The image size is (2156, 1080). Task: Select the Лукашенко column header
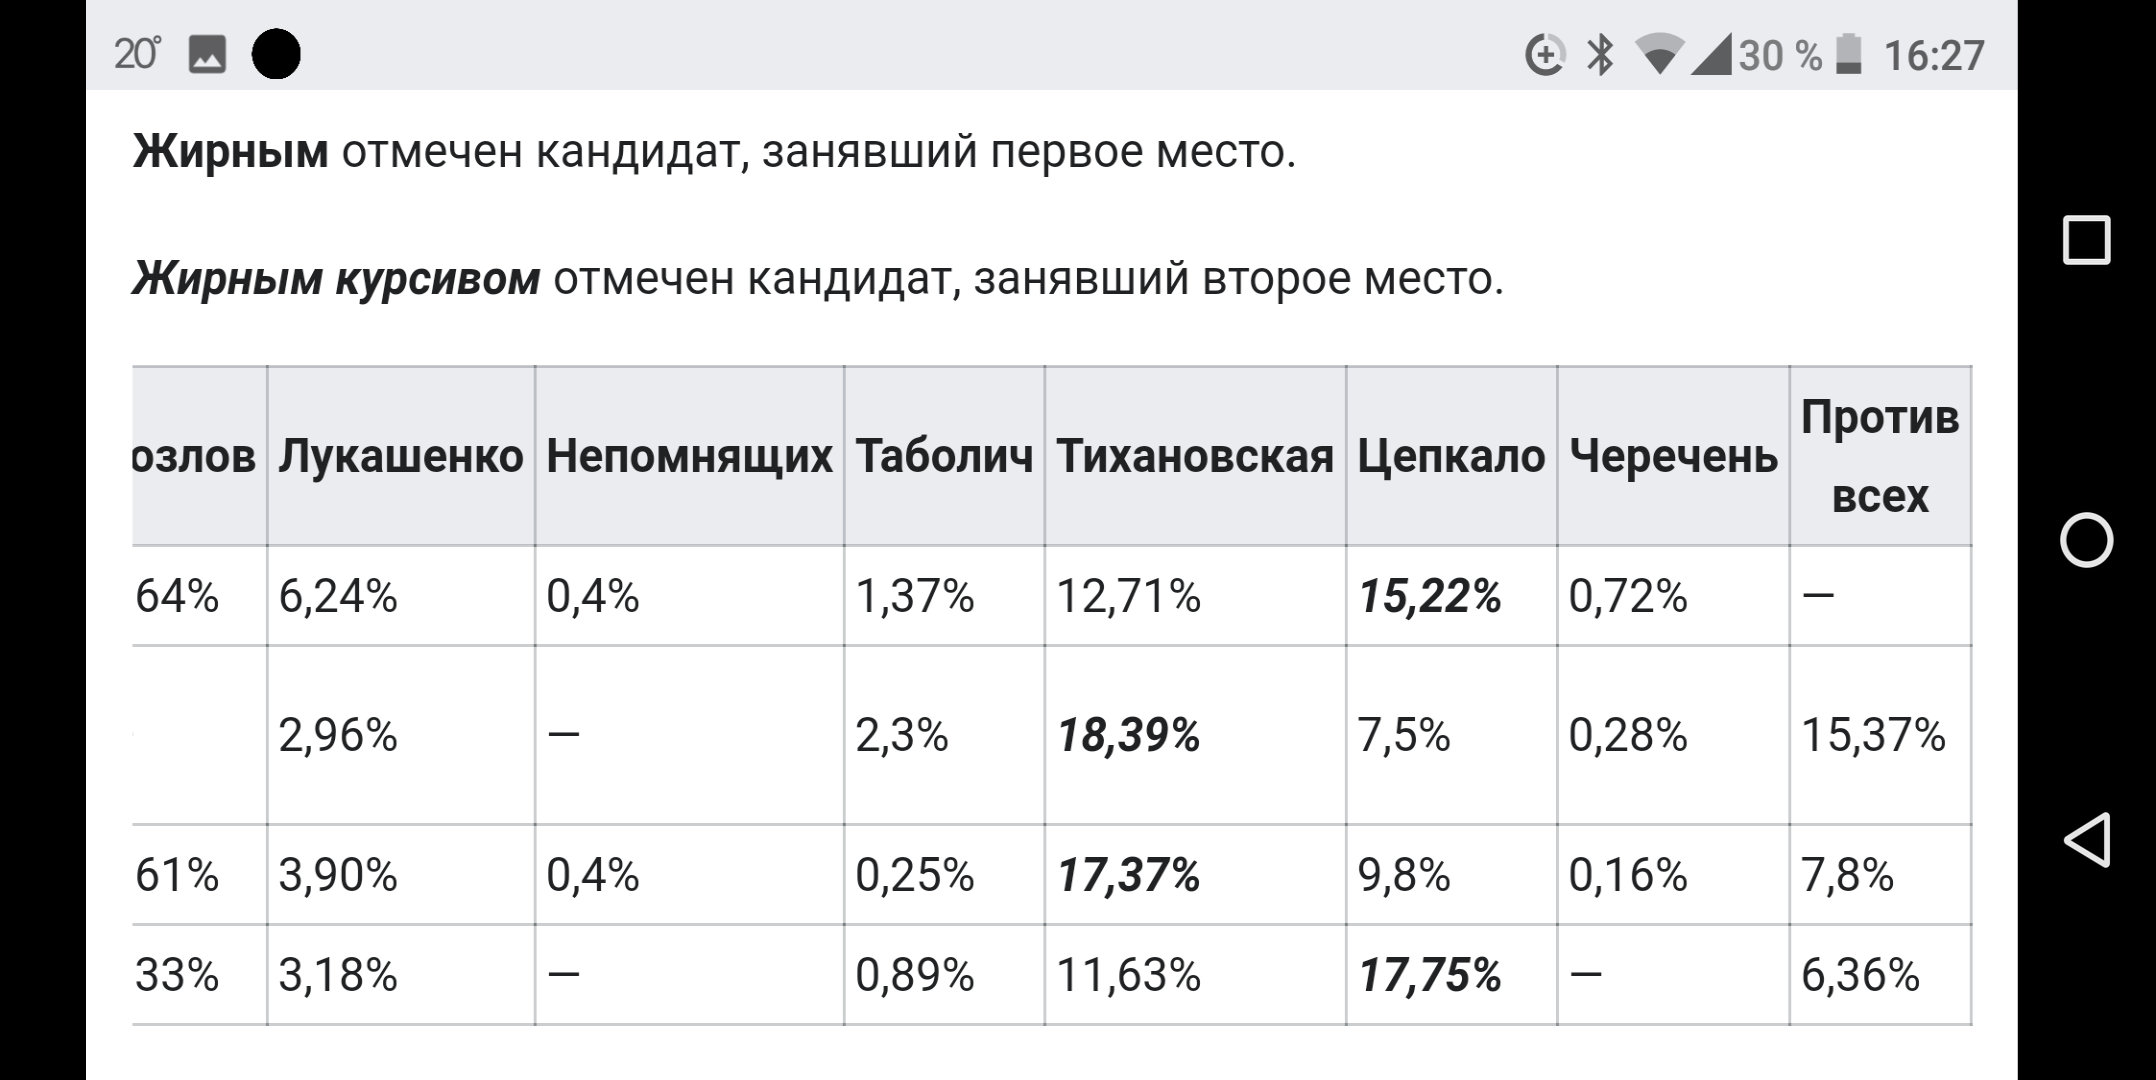tap(401, 456)
